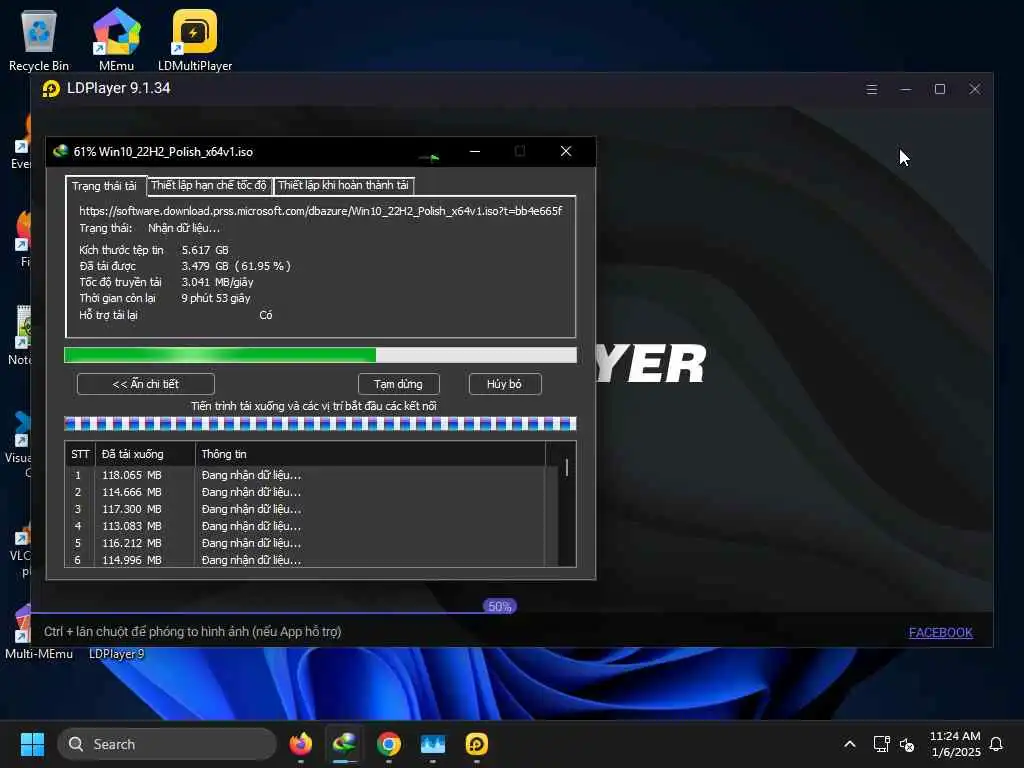Select connection row with 113.083 MB

[306, 526]
